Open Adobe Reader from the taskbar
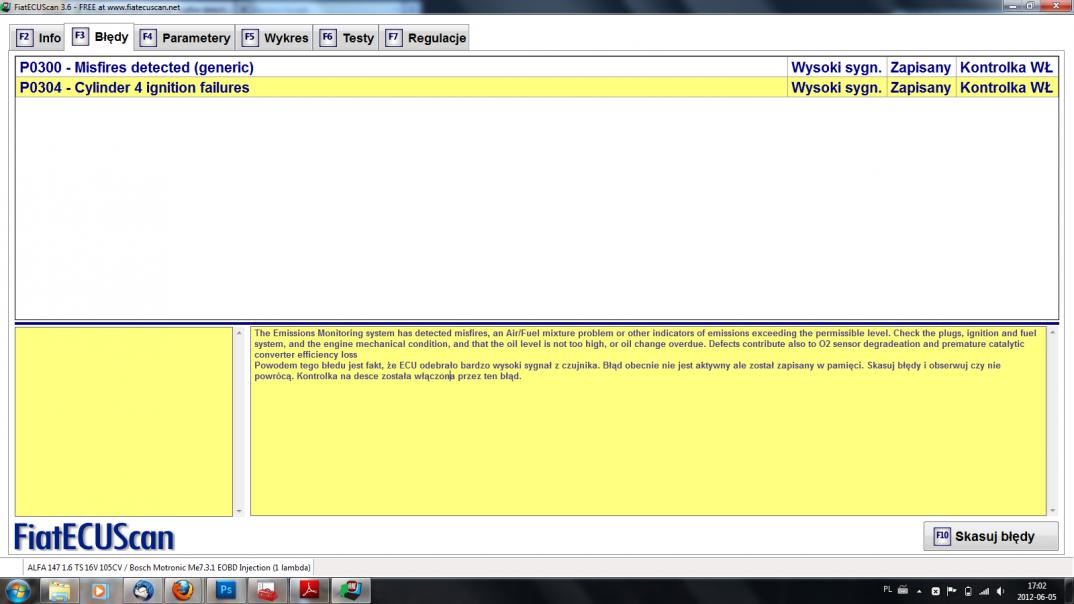 [x=309, y=590]
